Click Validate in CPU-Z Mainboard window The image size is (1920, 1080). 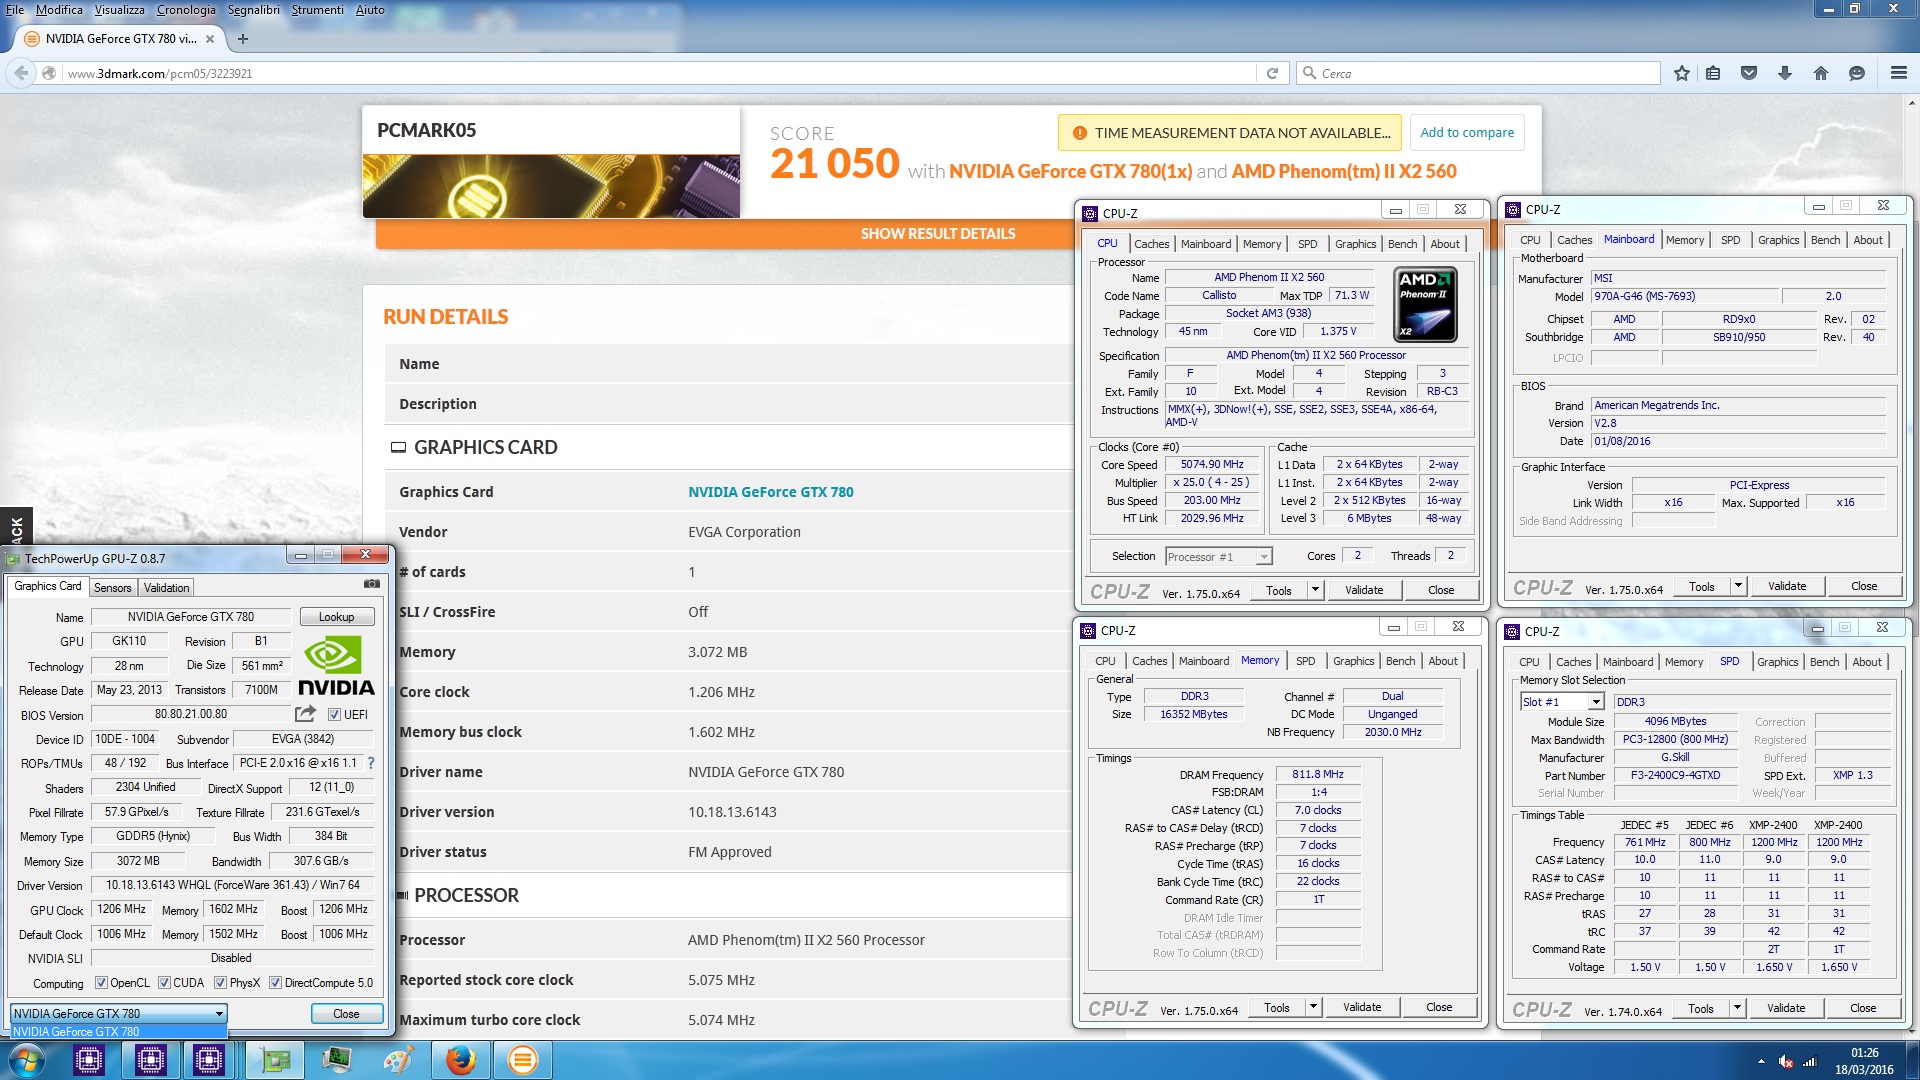[1787, 586]
